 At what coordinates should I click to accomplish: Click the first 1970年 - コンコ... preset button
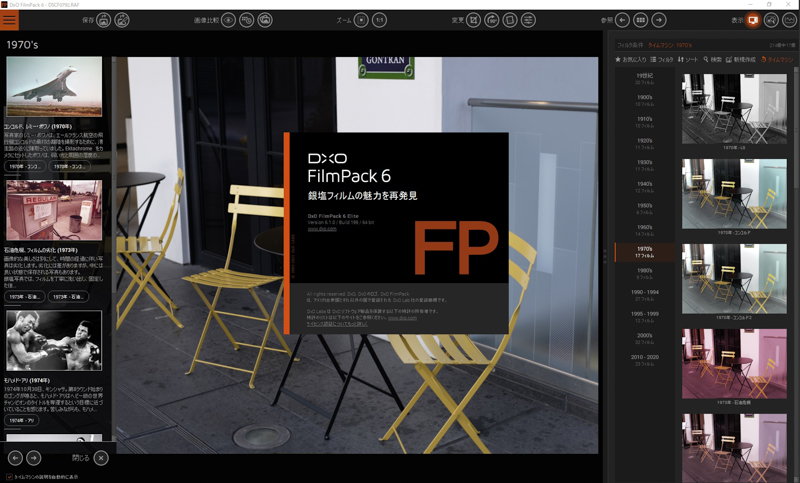pos(24,167)
